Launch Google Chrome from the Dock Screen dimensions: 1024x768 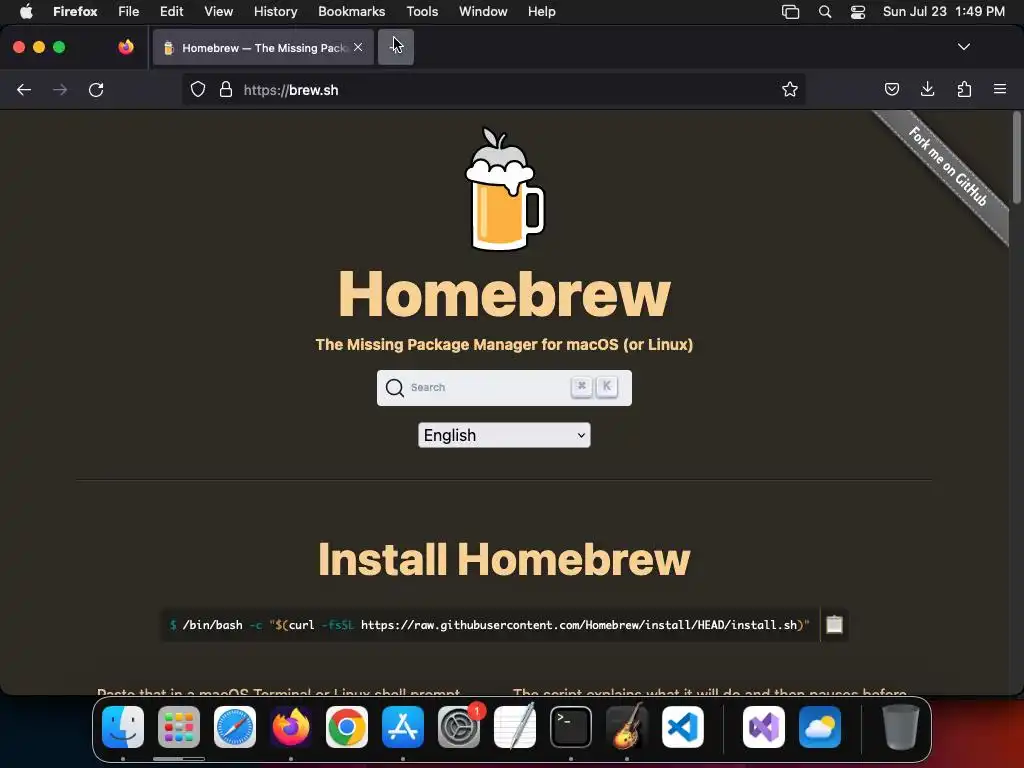(347, 727)
